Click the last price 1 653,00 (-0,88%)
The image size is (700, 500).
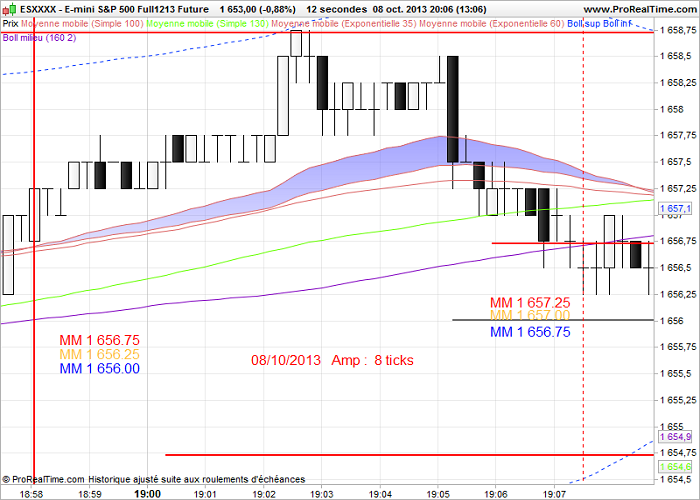point(258,9)
